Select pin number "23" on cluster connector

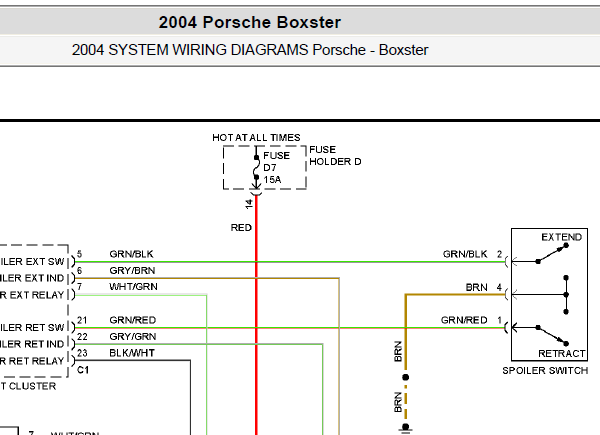click(x=82, y=353)
